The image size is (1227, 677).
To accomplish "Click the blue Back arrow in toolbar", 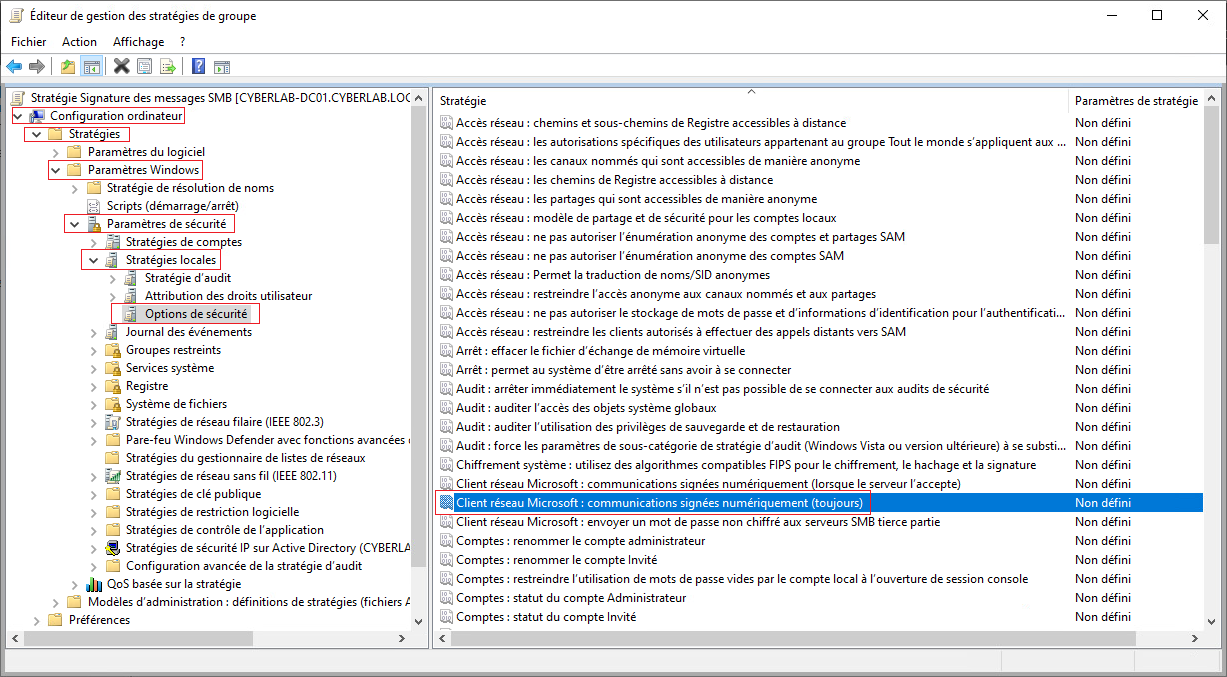I will [14, 67].
